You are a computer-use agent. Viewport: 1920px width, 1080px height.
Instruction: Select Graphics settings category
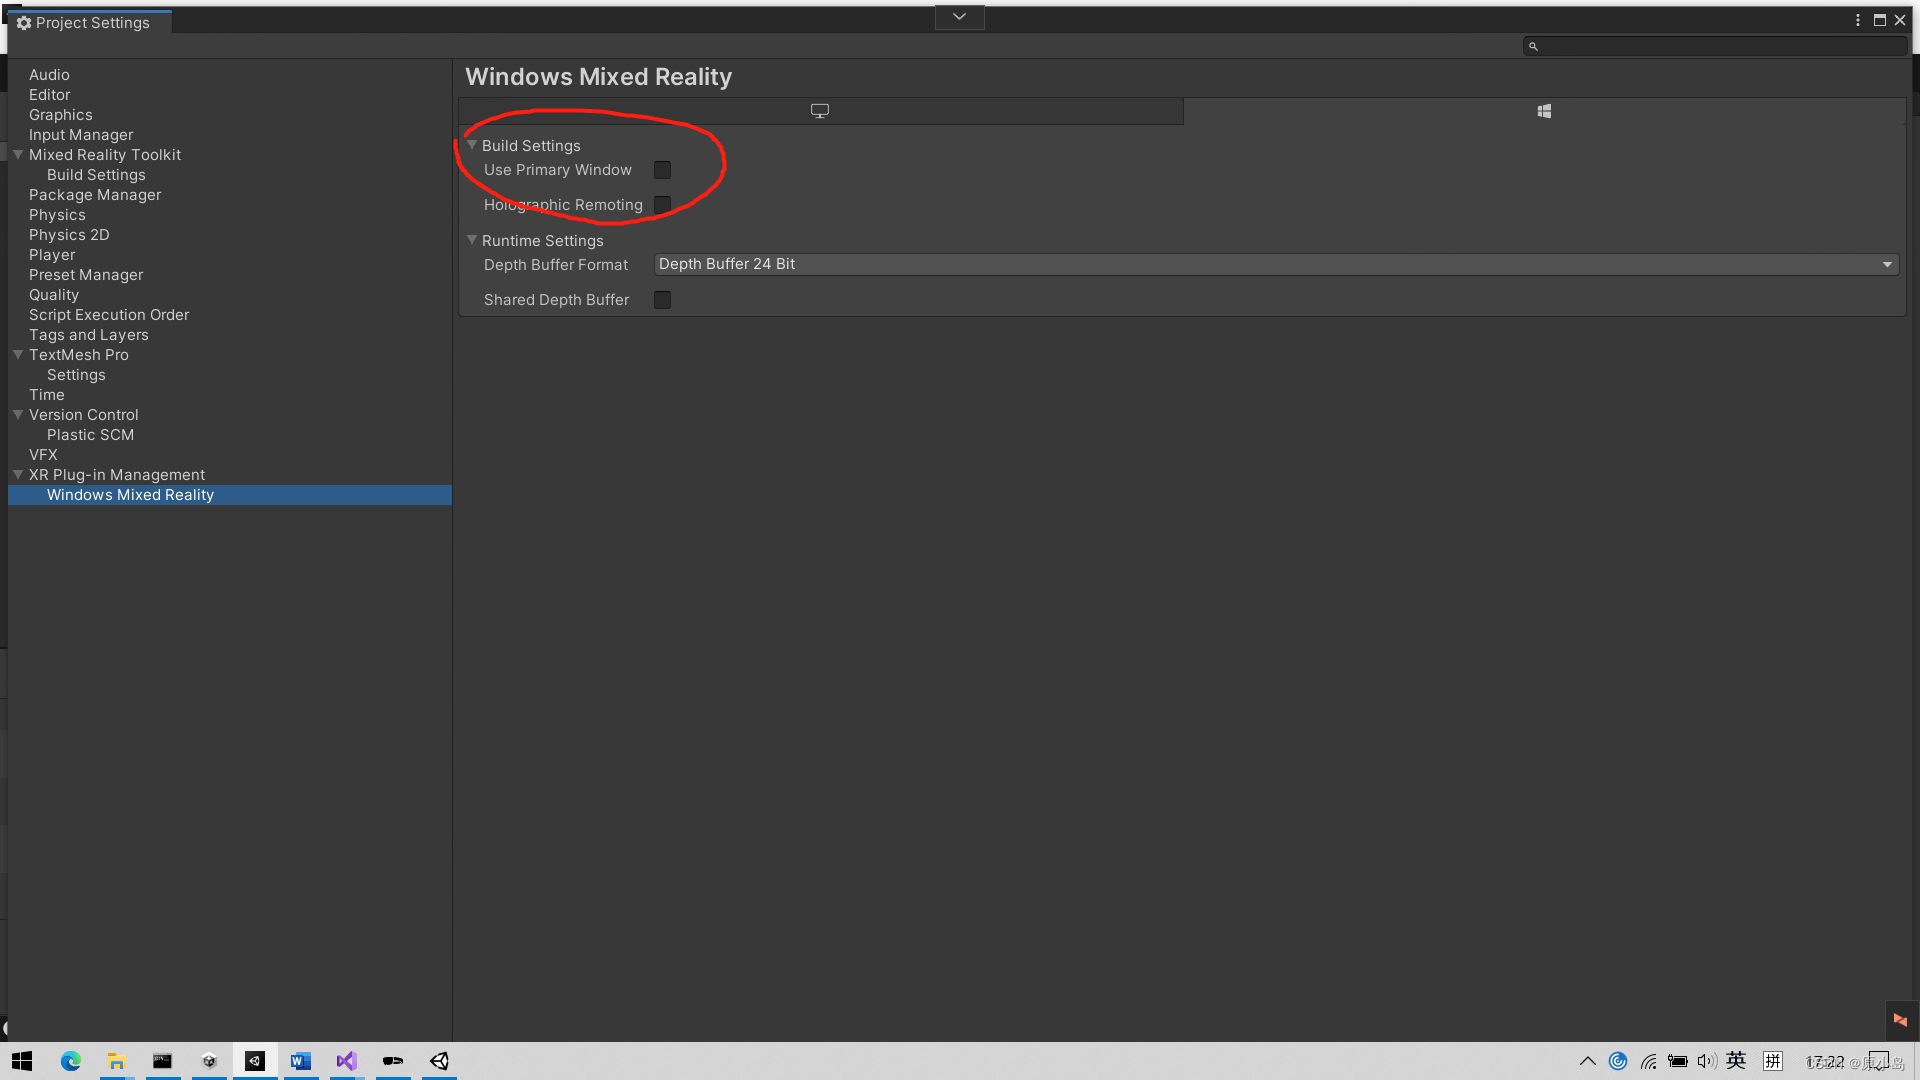click(x=61, y=115)
